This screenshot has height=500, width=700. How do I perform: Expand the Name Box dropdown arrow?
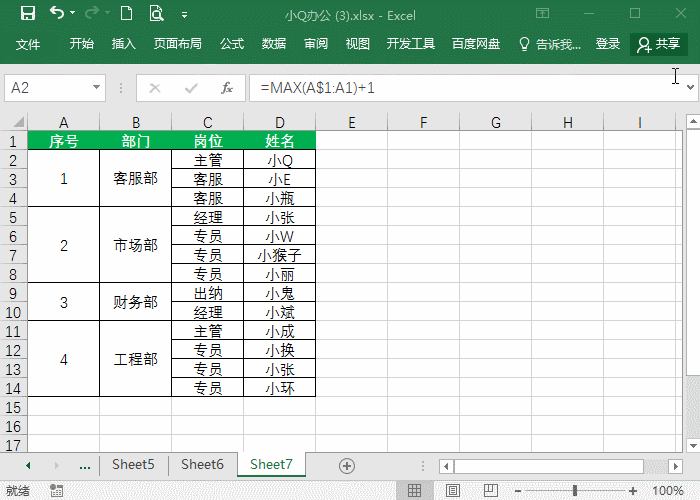tap(96, 88)
